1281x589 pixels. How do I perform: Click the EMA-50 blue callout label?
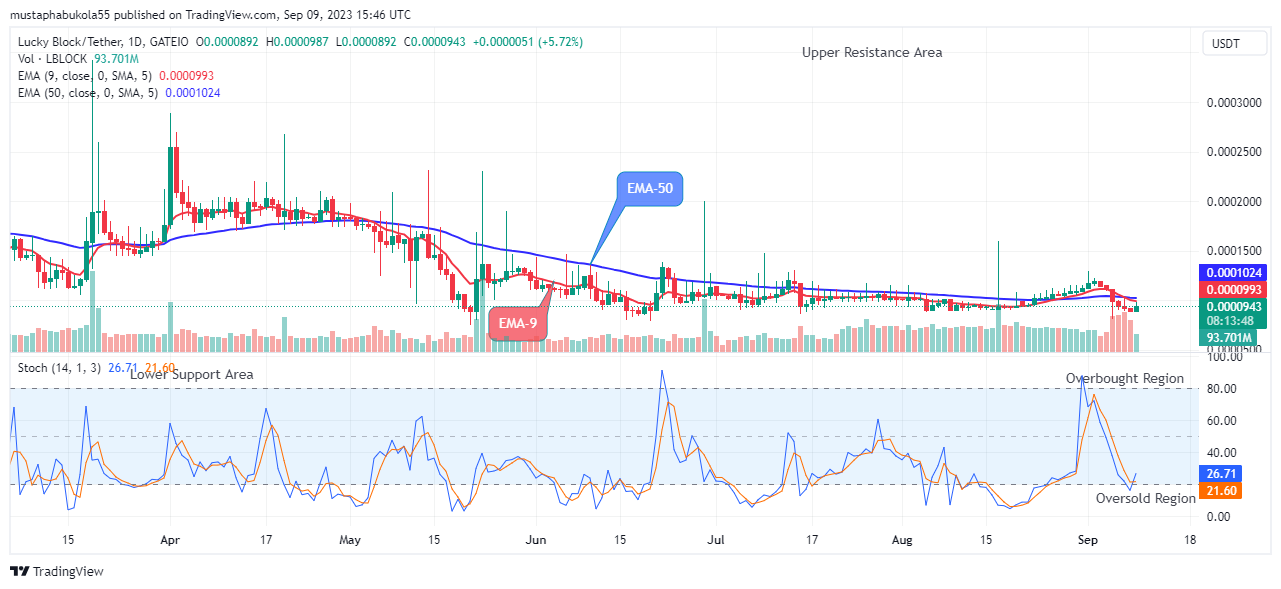648,188
